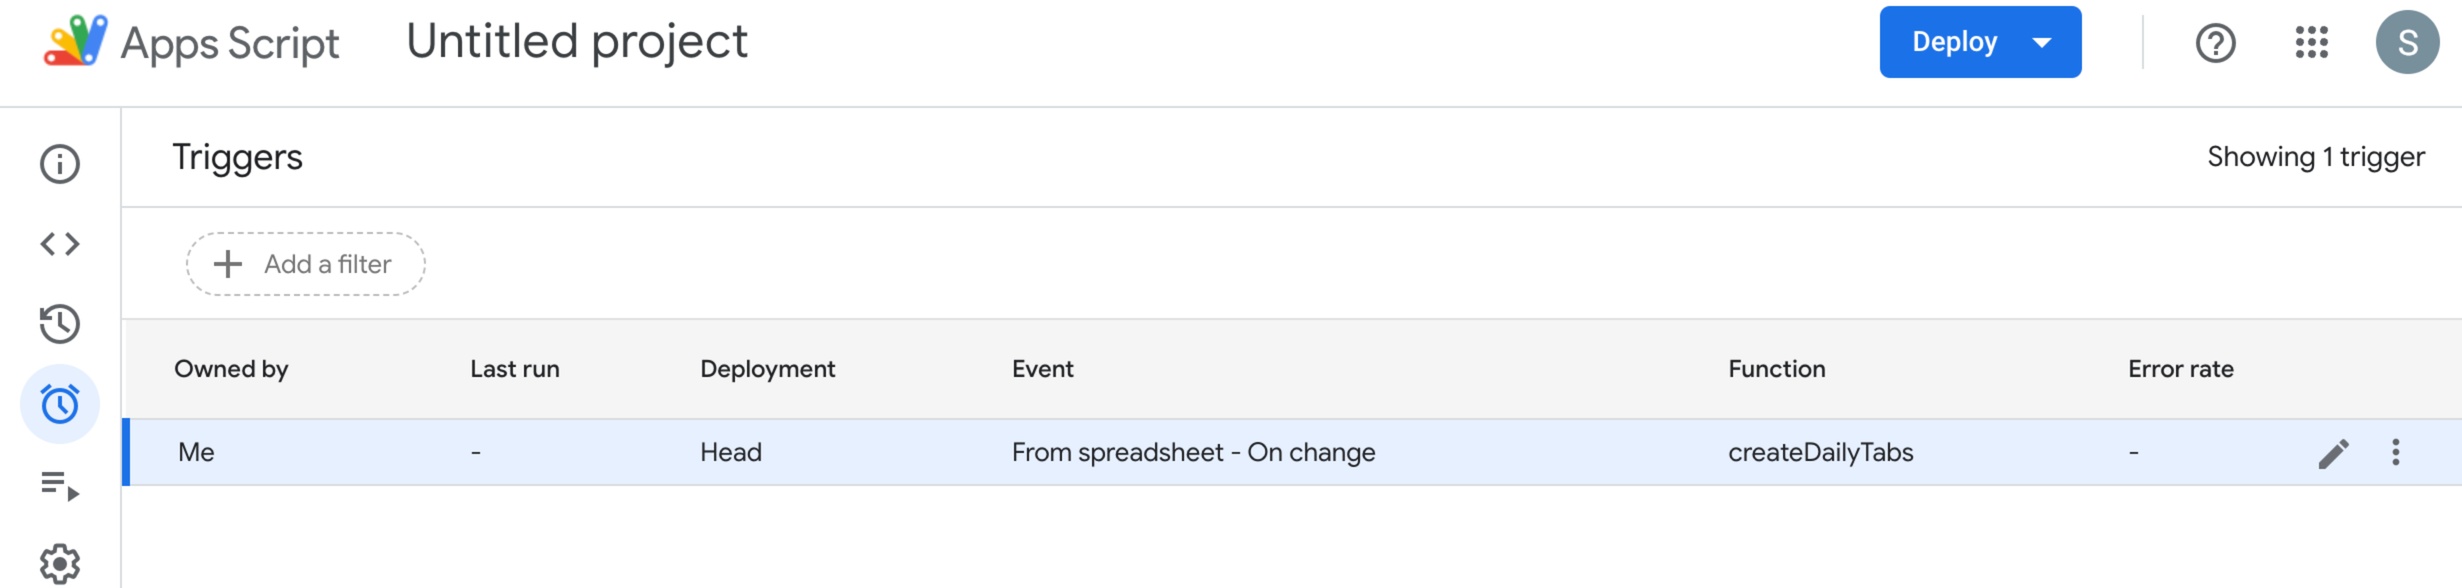
Task: Sort by the Owned by column header
Action: tap(231, 369)
